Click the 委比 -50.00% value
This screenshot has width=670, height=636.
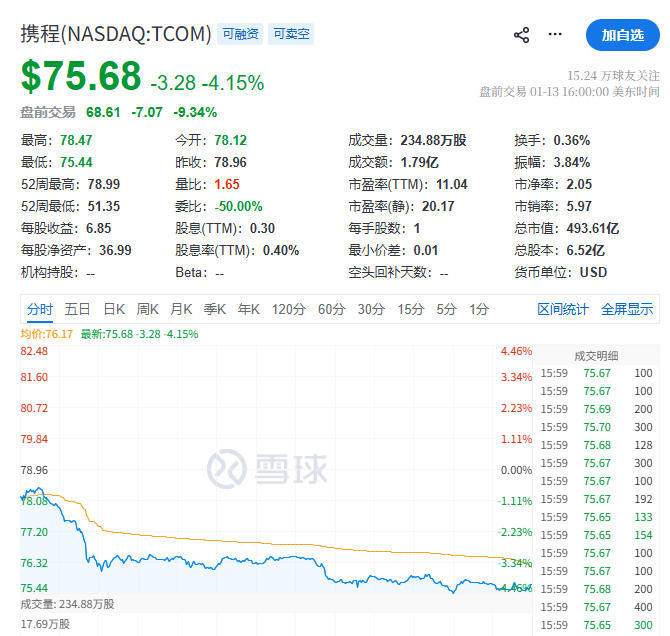tap(238, 206)
